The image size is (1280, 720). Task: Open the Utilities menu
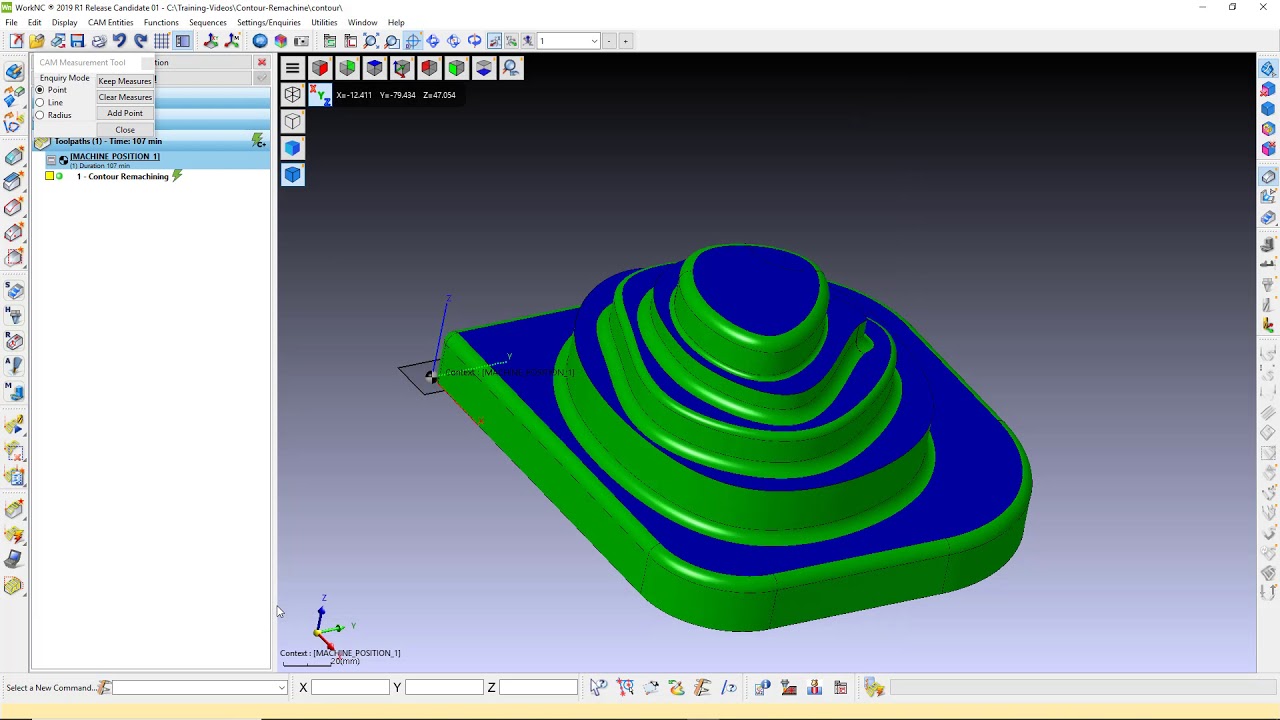[x=324, y=22]
